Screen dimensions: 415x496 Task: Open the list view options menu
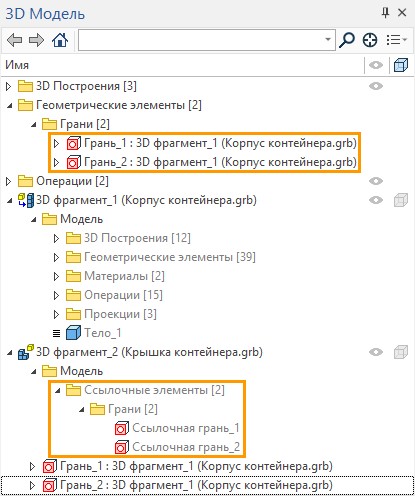coord(397,40)
